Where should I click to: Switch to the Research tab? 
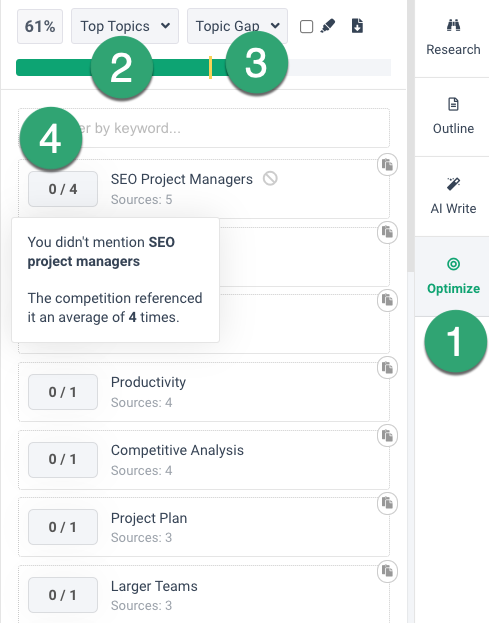coord(453,38)
